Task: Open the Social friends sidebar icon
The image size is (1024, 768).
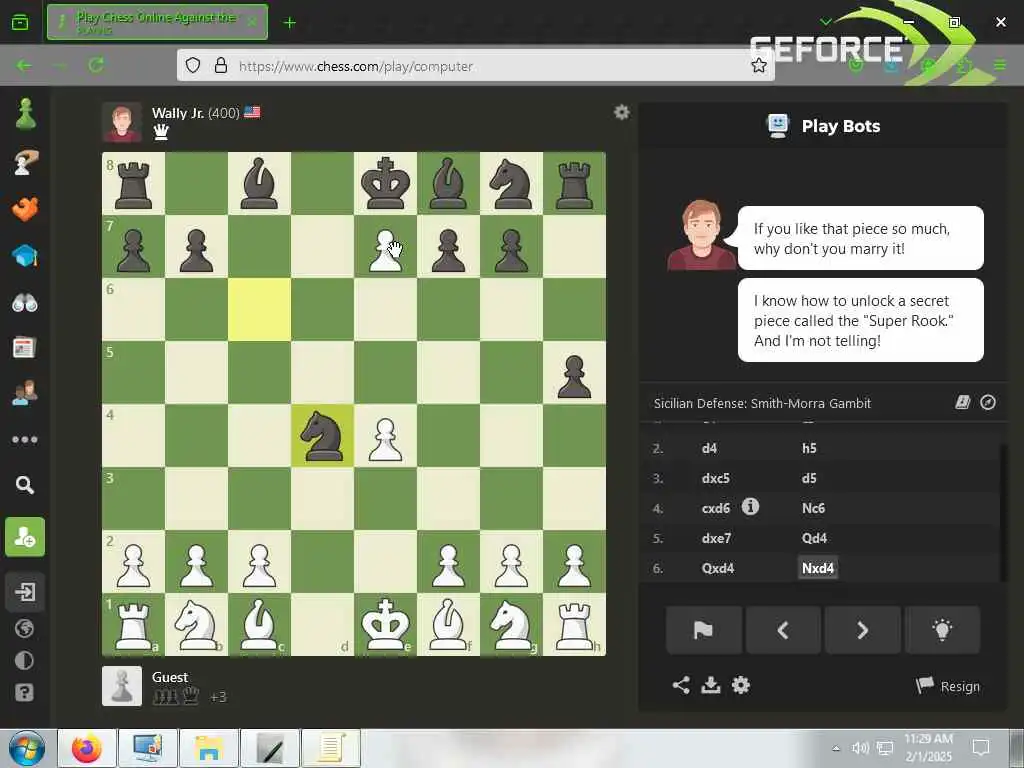Action: pos(25,393)
